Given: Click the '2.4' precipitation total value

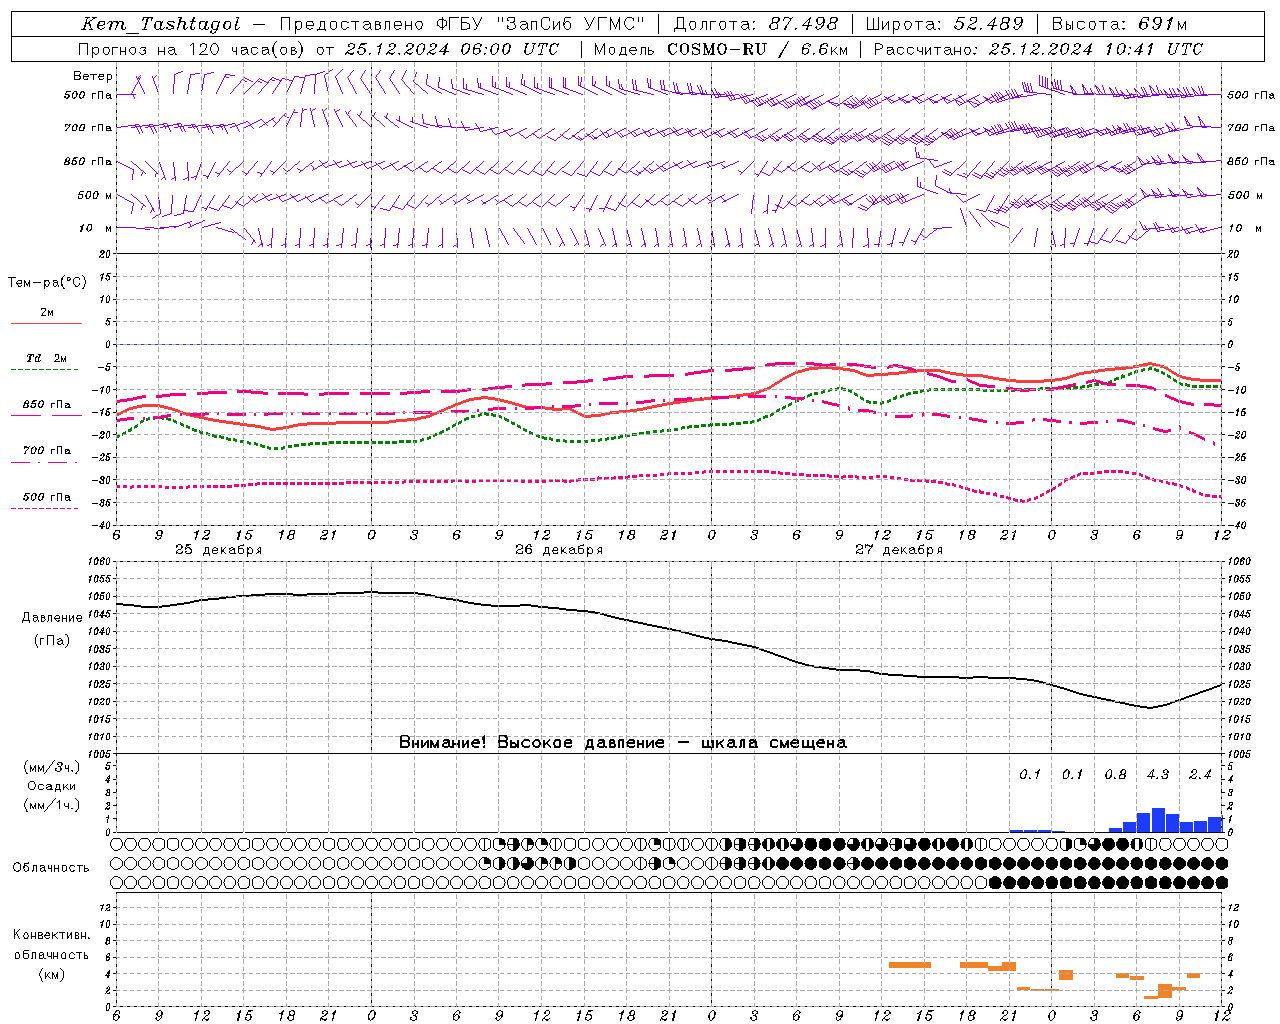Looking at the screenshot, I should tap(1200, 775).
